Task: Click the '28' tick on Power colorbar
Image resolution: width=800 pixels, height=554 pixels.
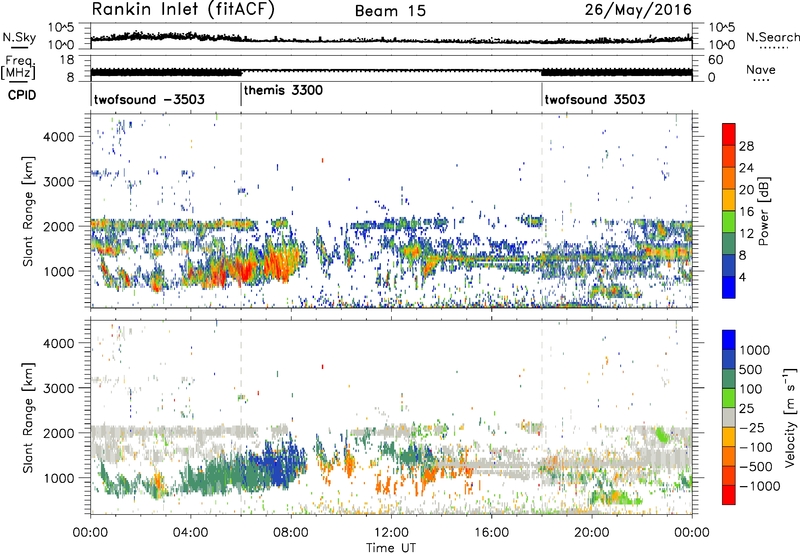Action: click(746, 146)
